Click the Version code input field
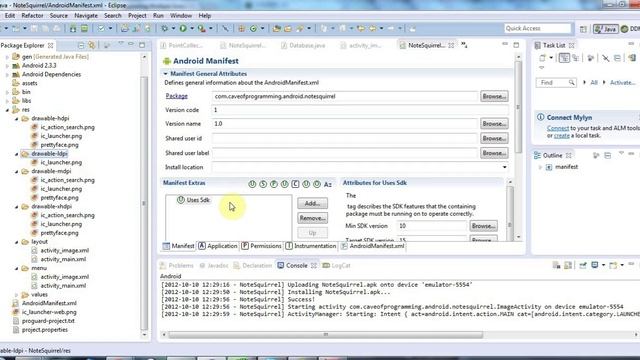640x360 pixels. click(x=360, y=110)
